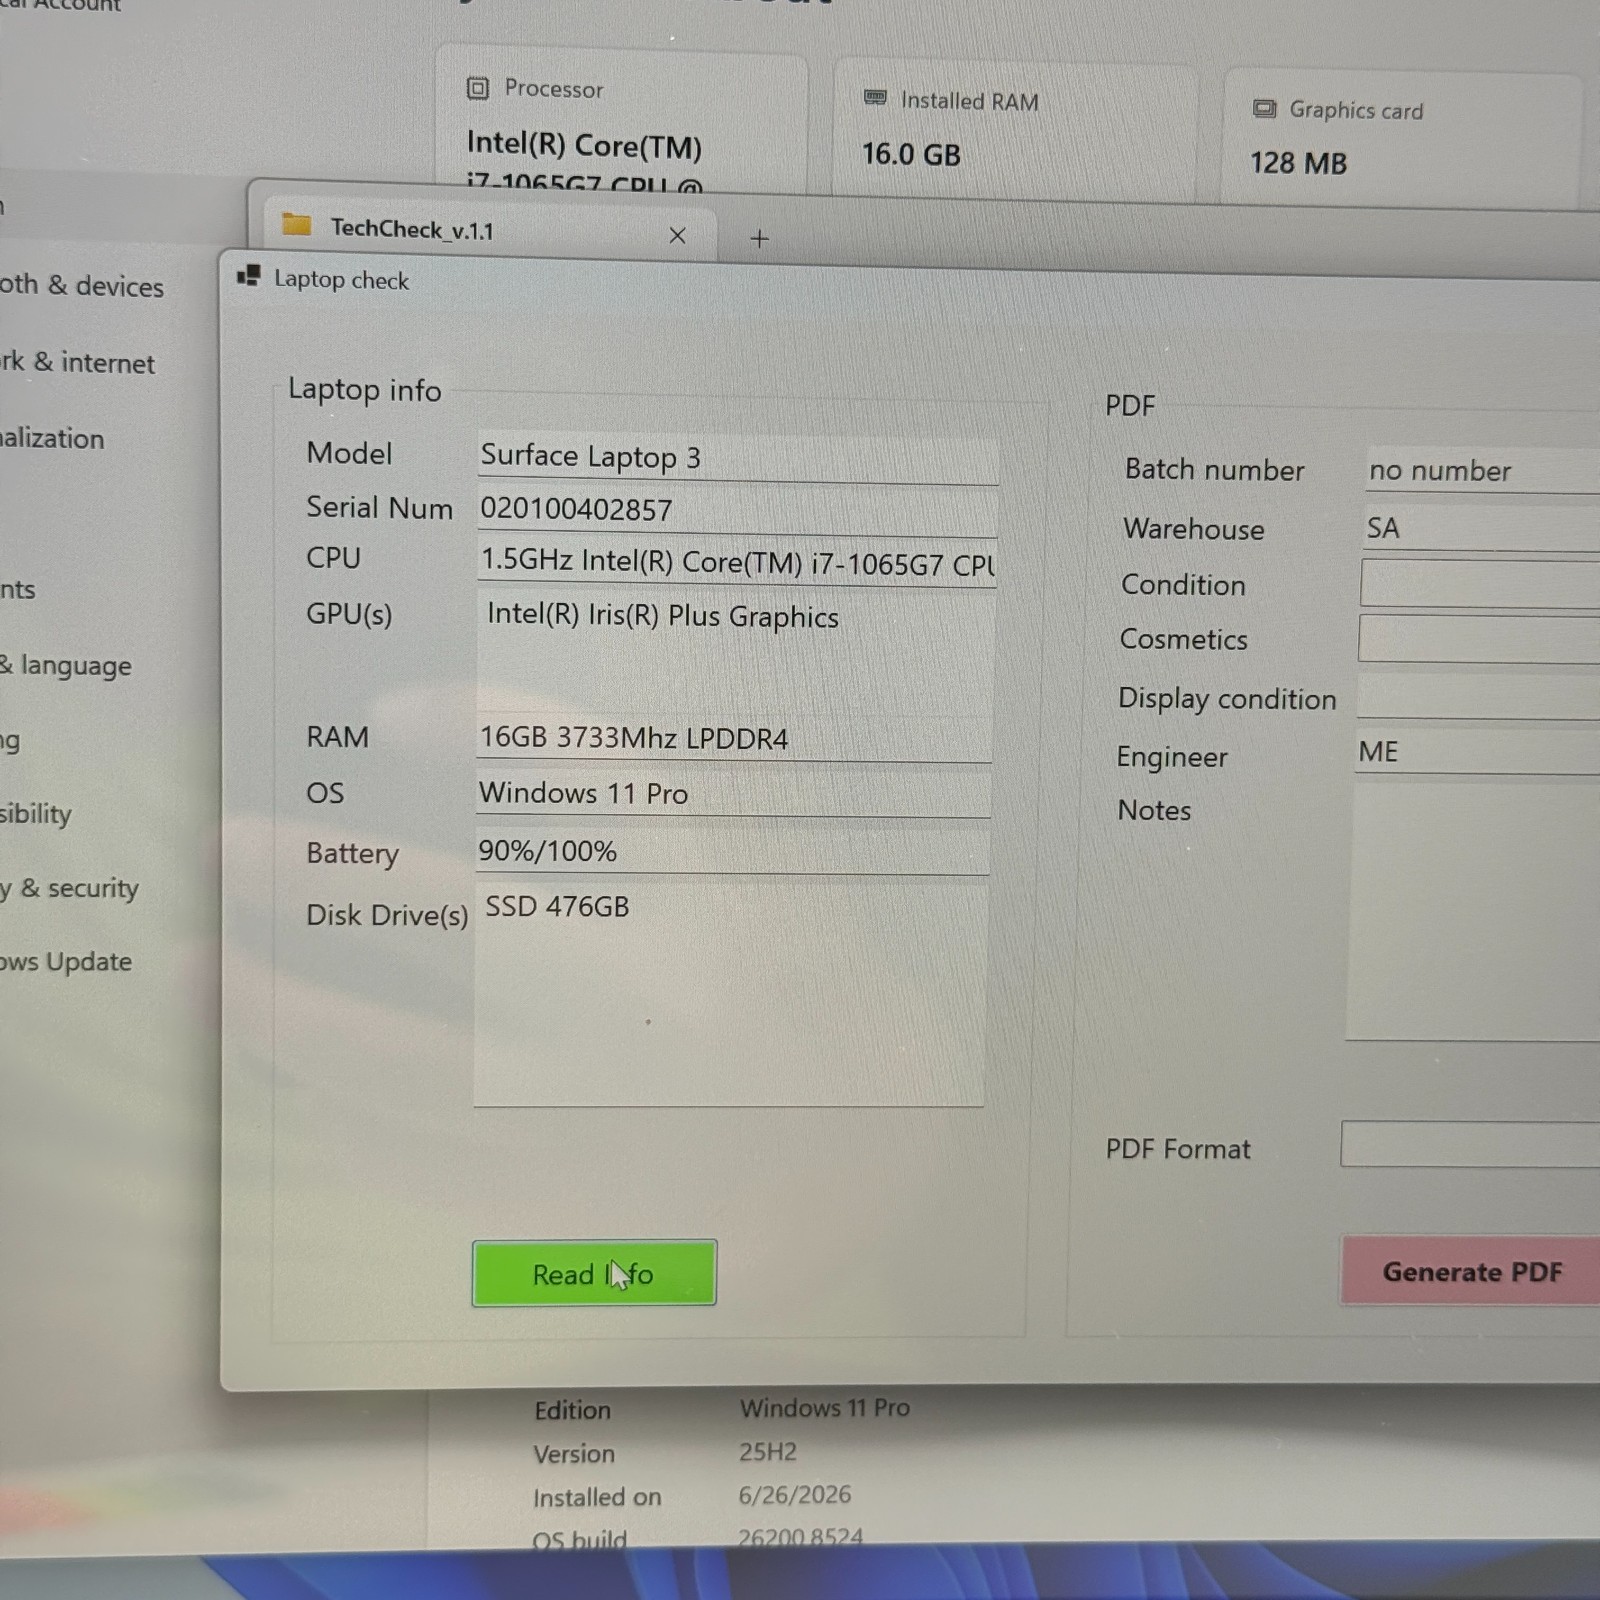Click the Battery field showing 90%/100%
Image resolution: width=1600 pixels, height=1600 pixels.
tap(732, 852)
